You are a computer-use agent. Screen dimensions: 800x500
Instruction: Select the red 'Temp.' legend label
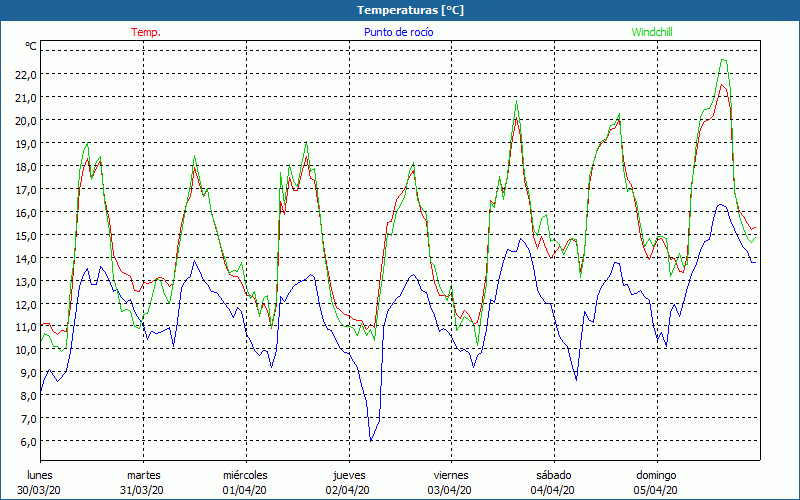click(146, 32)
